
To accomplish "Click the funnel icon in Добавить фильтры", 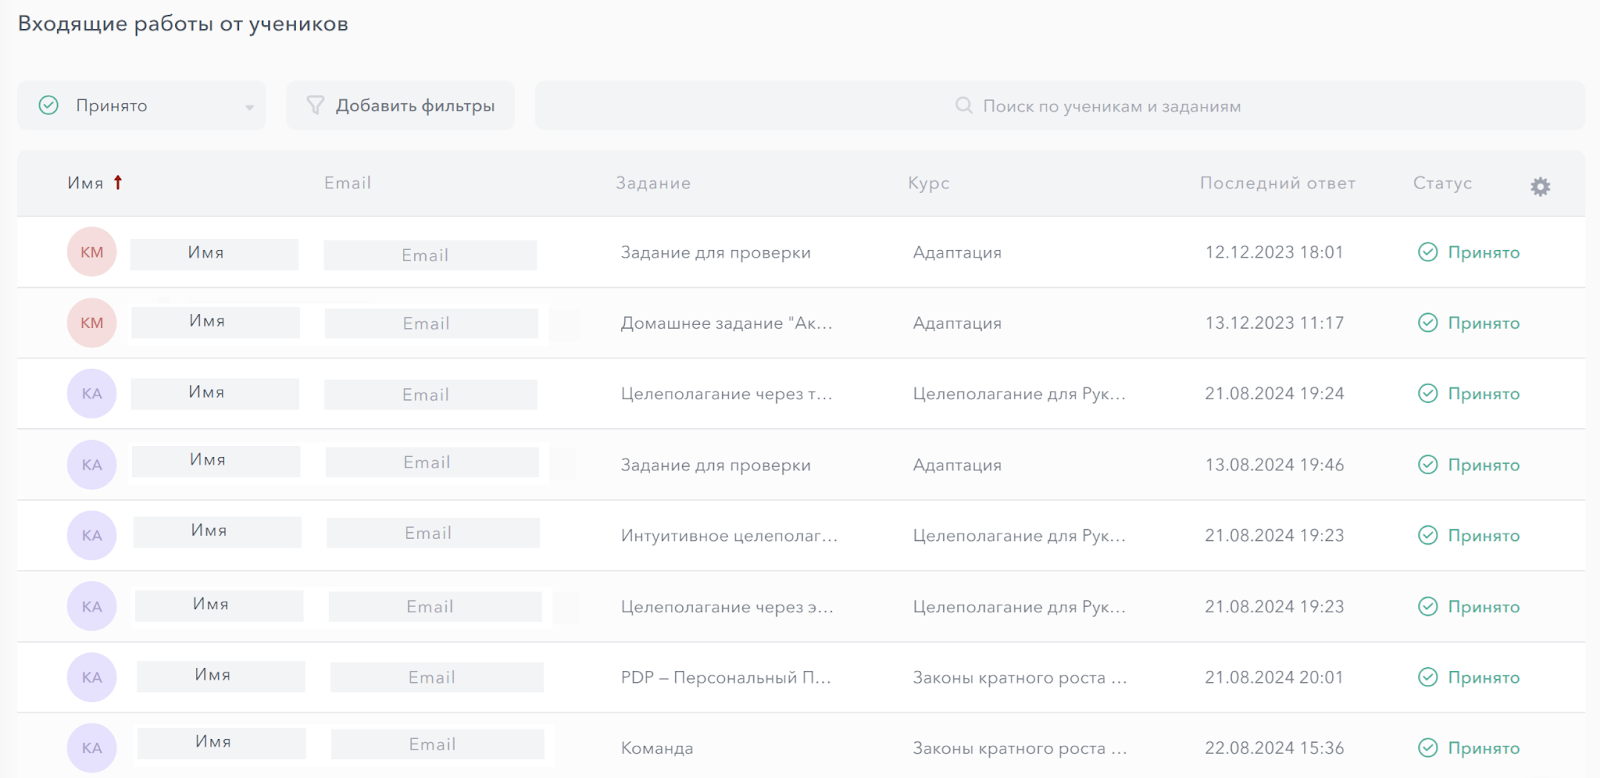I will 315,105.
